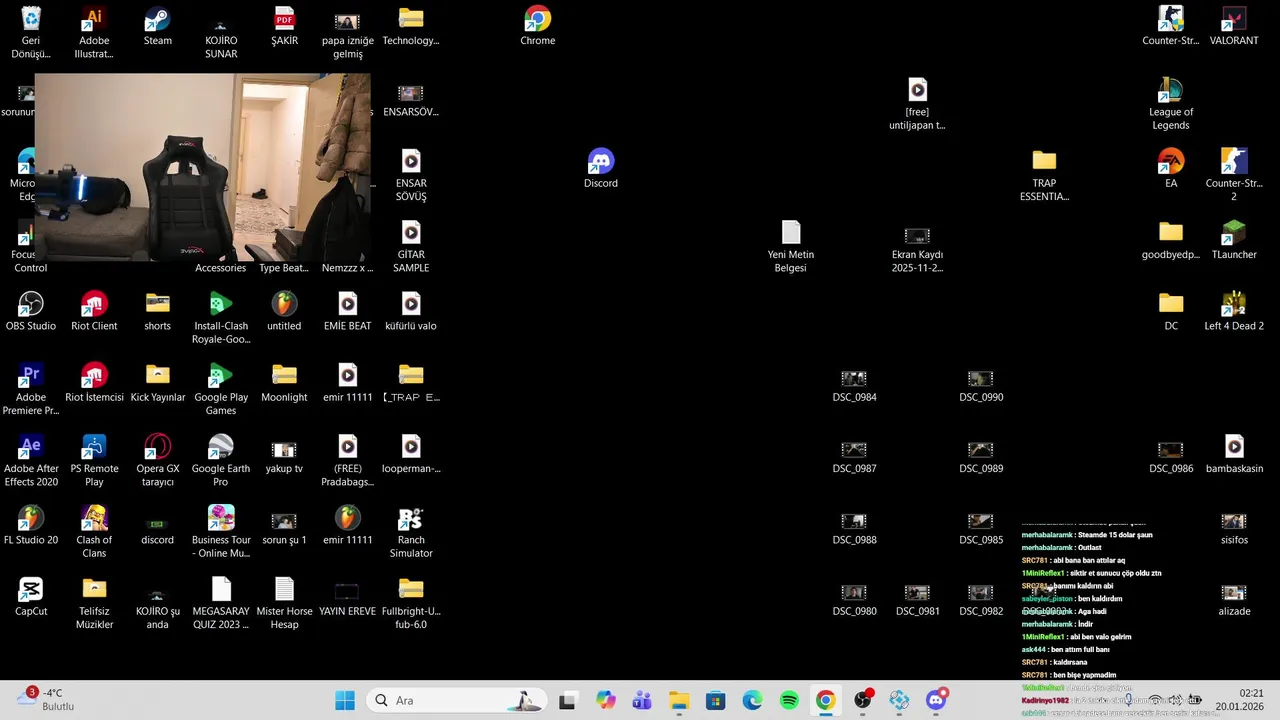Launch Ranch Simulator from the desktop

[411, 531]
